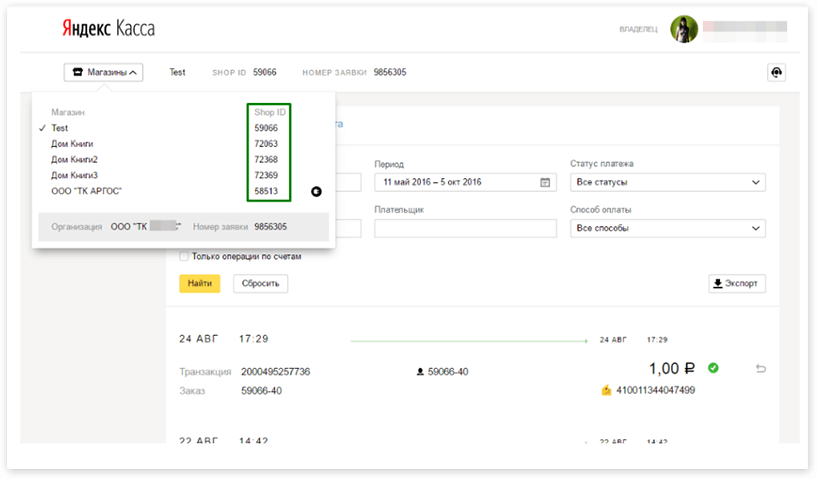Choose Дом Книги3 from shop list
This screenshot has width=817, height=479.
tap(75, 175)
